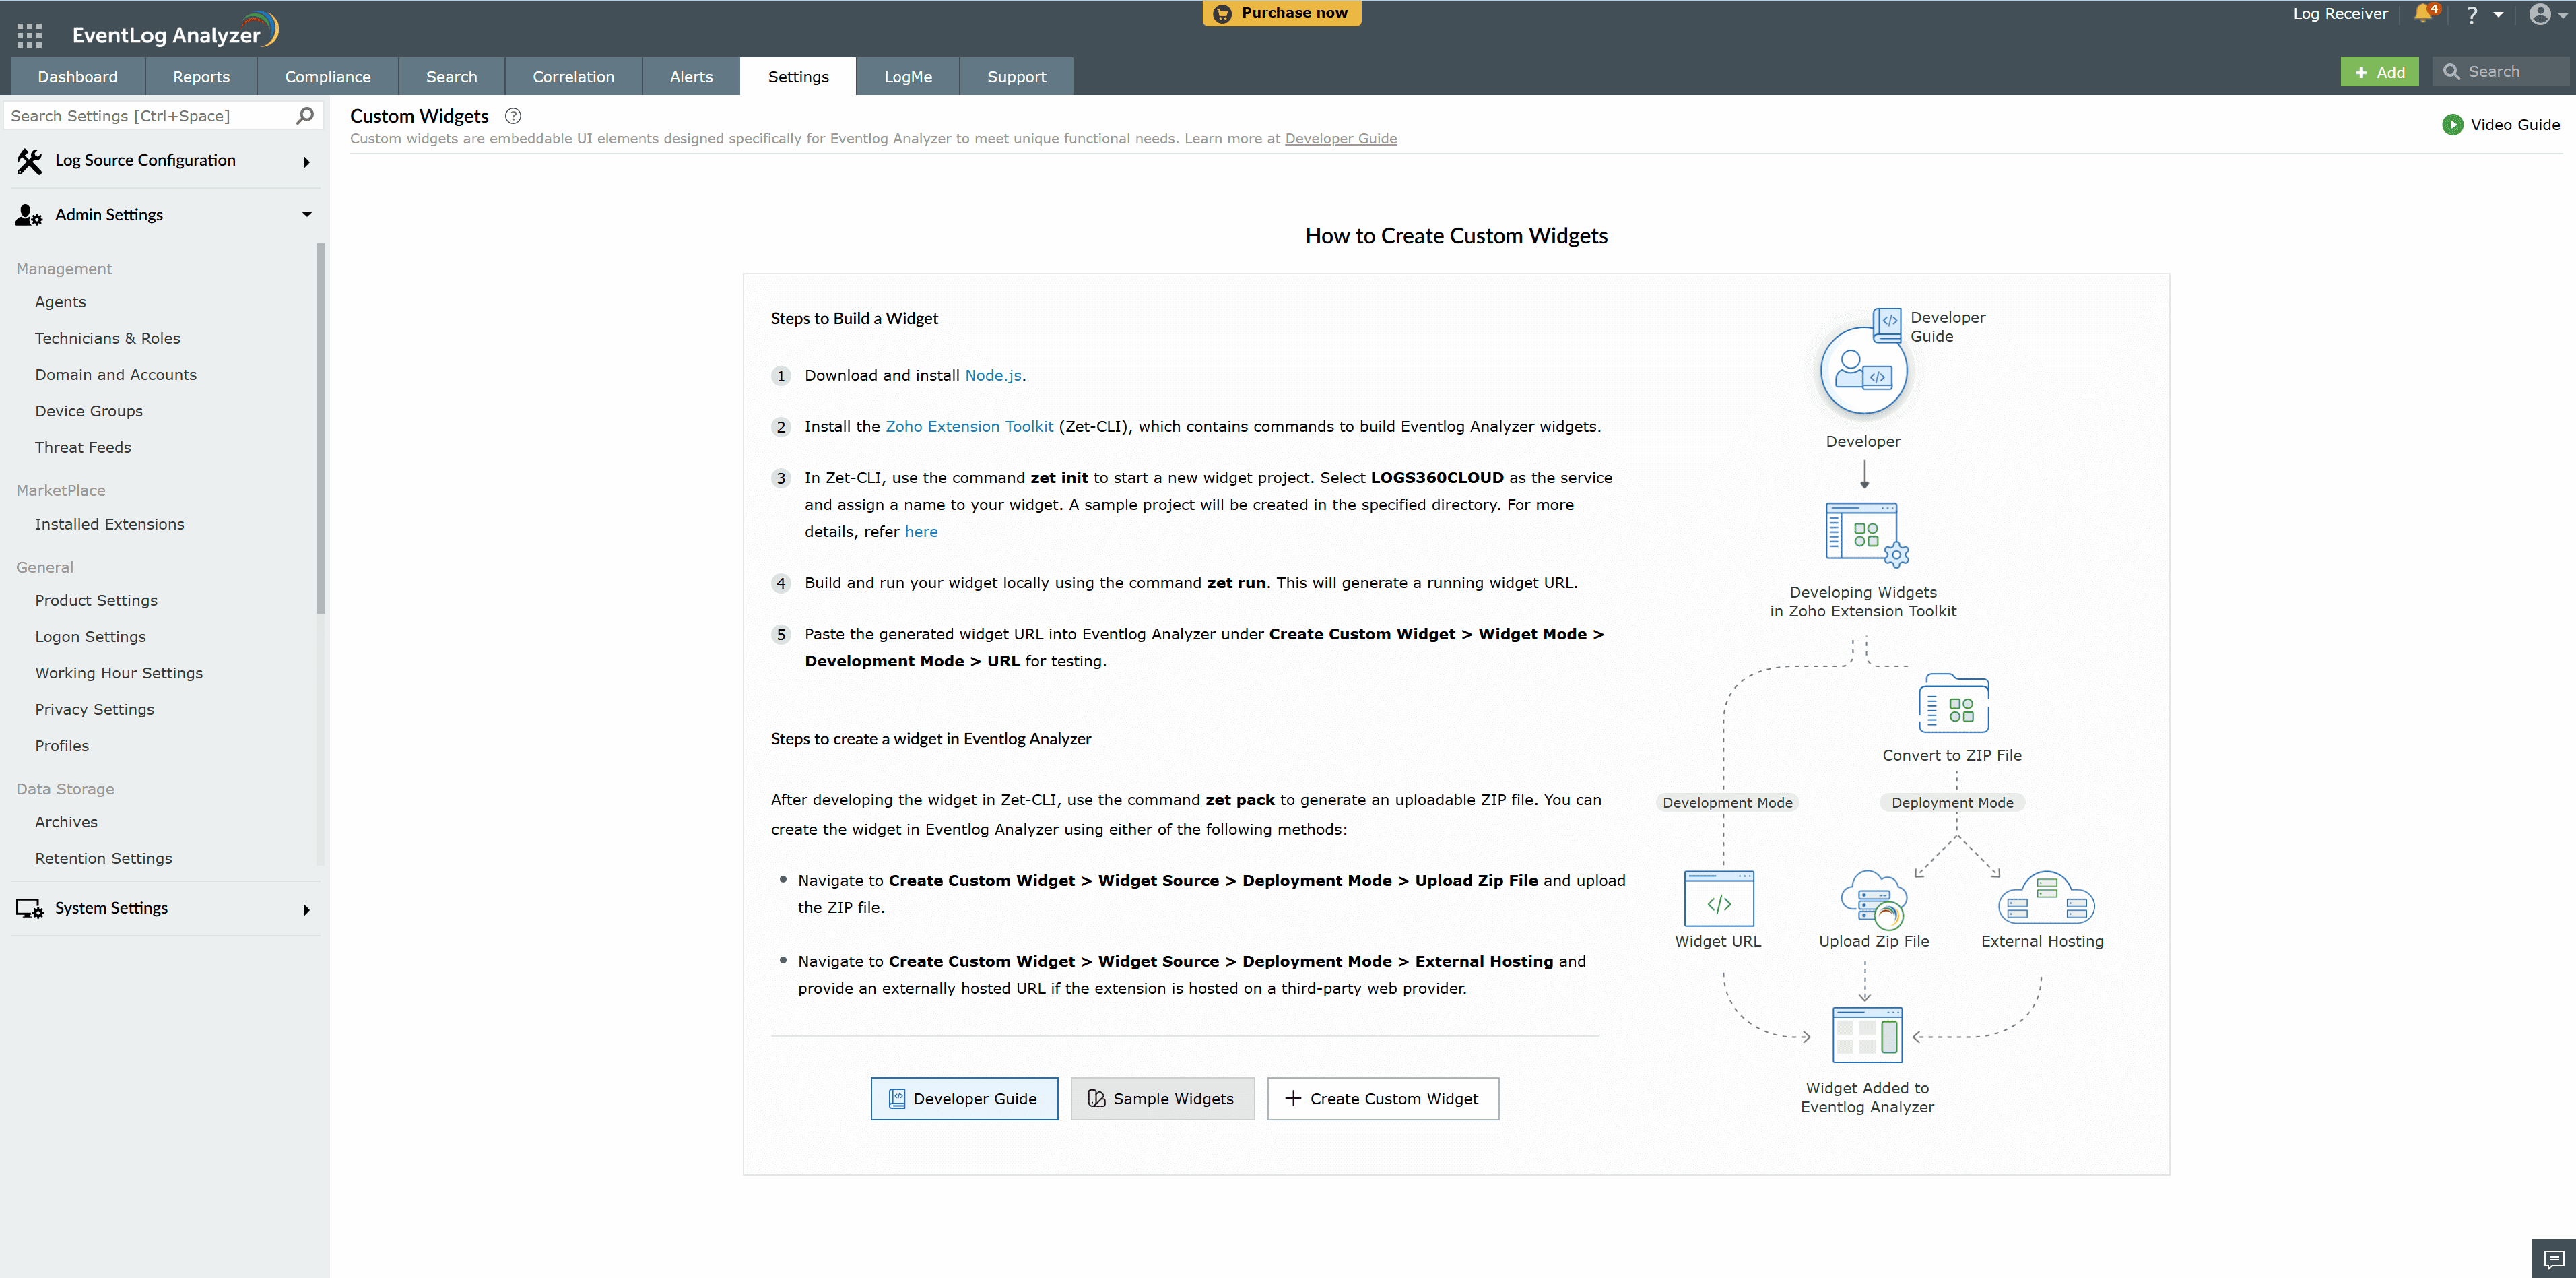The image size is (2576, 1278).
Task: Click the green Add button
Action: [x=2379, y=71]
